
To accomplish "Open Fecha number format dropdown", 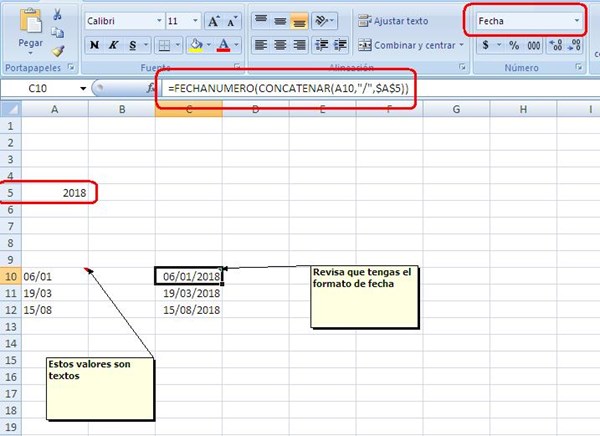I will [577, 21].
